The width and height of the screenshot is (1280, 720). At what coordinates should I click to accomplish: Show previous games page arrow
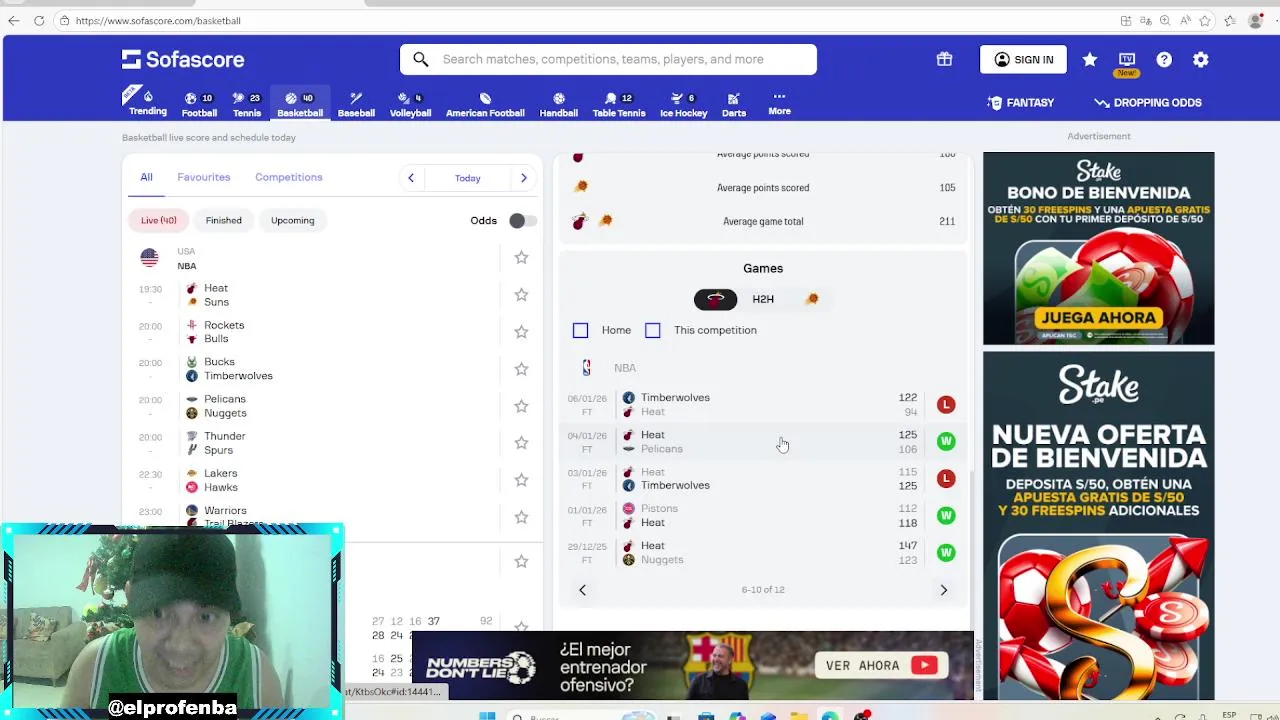582,590
